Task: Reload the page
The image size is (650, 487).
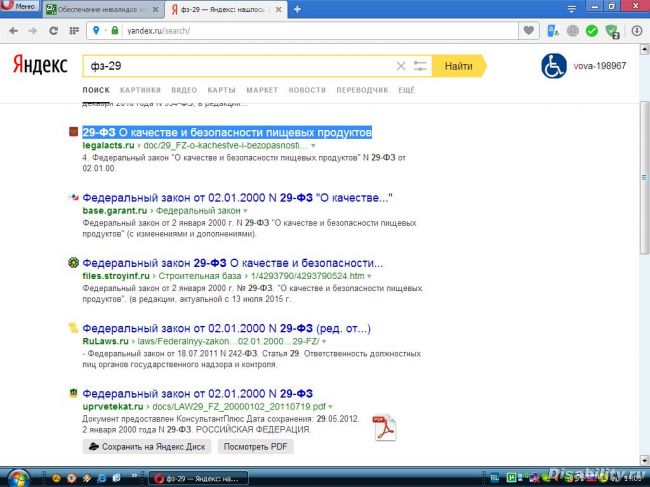Action: click(53, 31)
